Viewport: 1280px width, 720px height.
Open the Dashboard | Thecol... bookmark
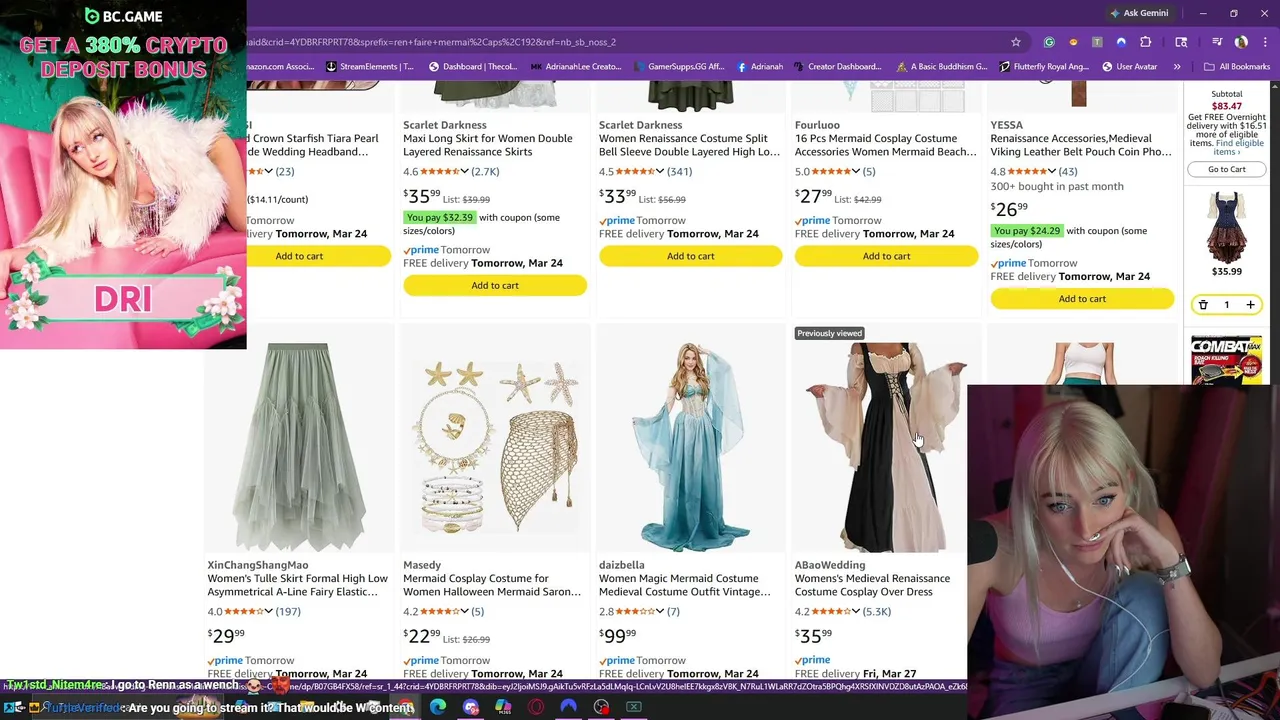(x=473, y=67)
